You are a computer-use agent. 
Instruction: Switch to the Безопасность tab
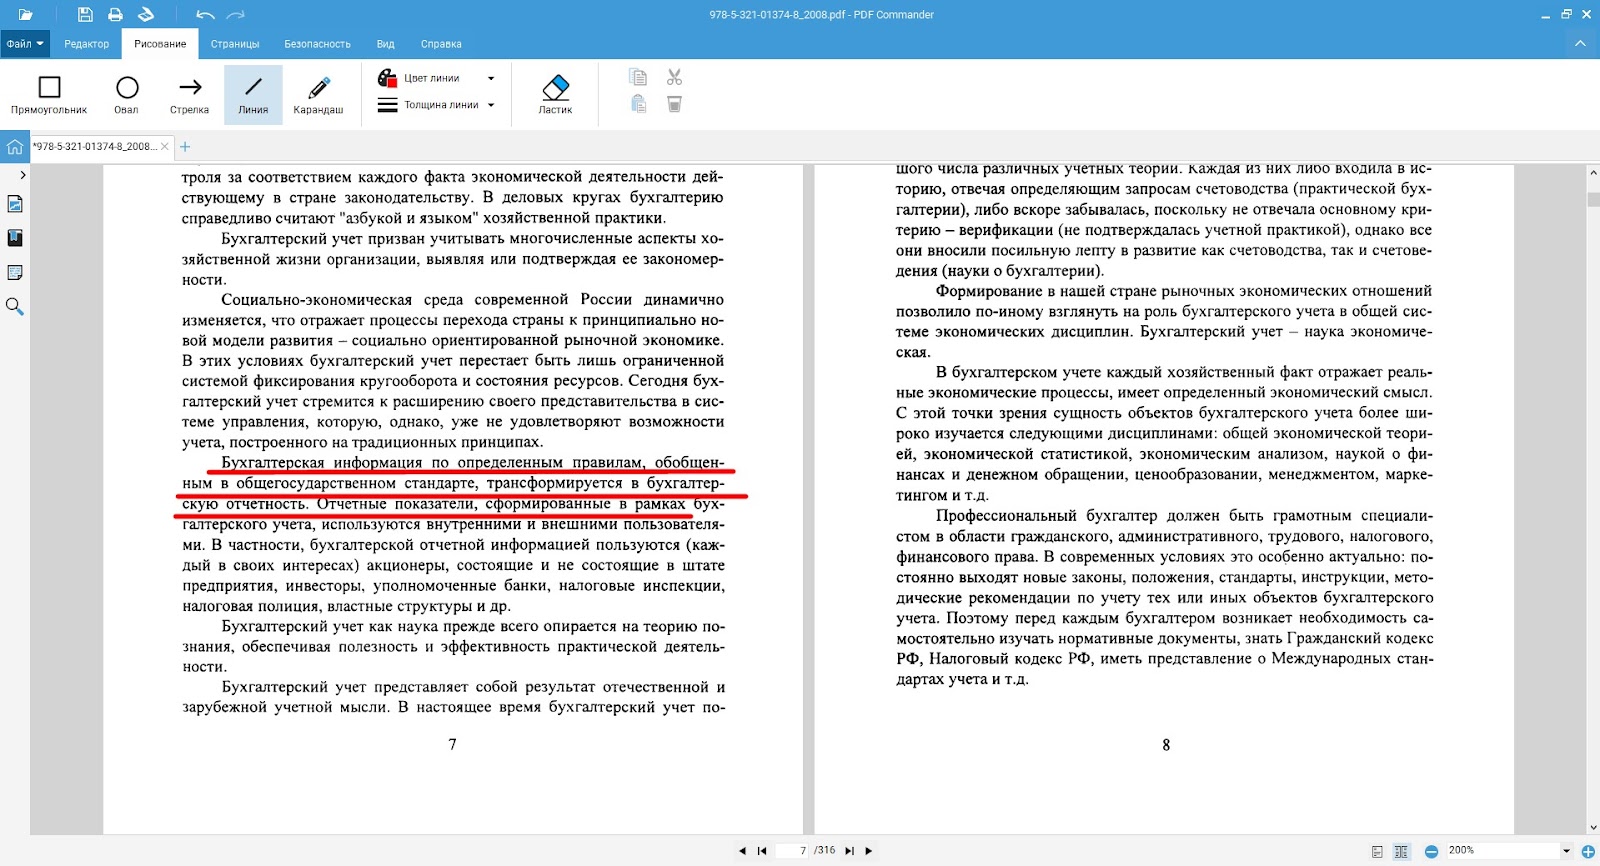click(x=317, y=44)
